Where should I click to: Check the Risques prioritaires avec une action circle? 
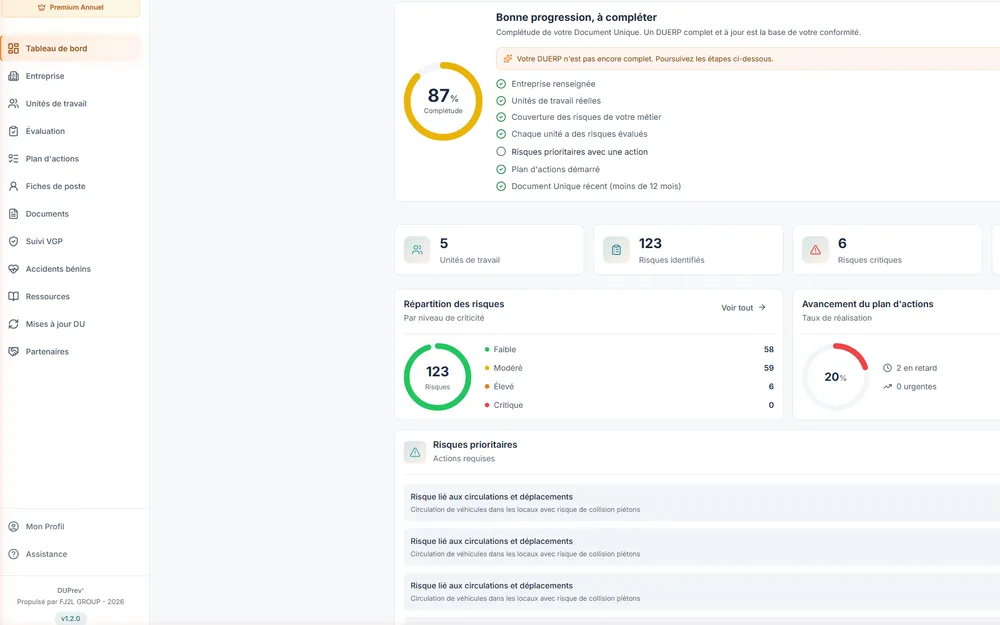pyautogui.click(x=501, y=152)
